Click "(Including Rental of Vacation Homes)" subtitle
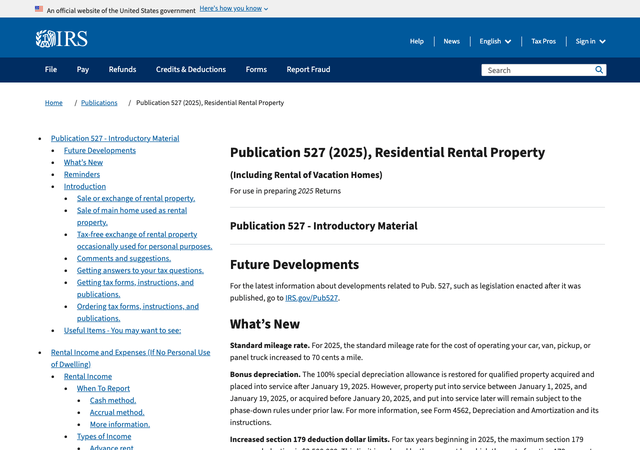This screenshot has height=450, width=640. click(306, 175)
